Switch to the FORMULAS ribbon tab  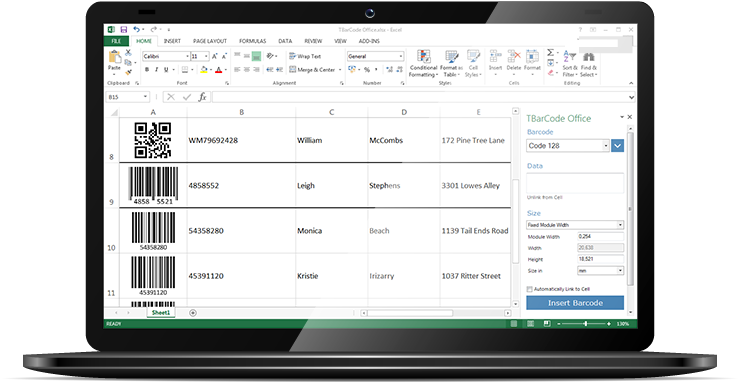(x=253, y=41)
